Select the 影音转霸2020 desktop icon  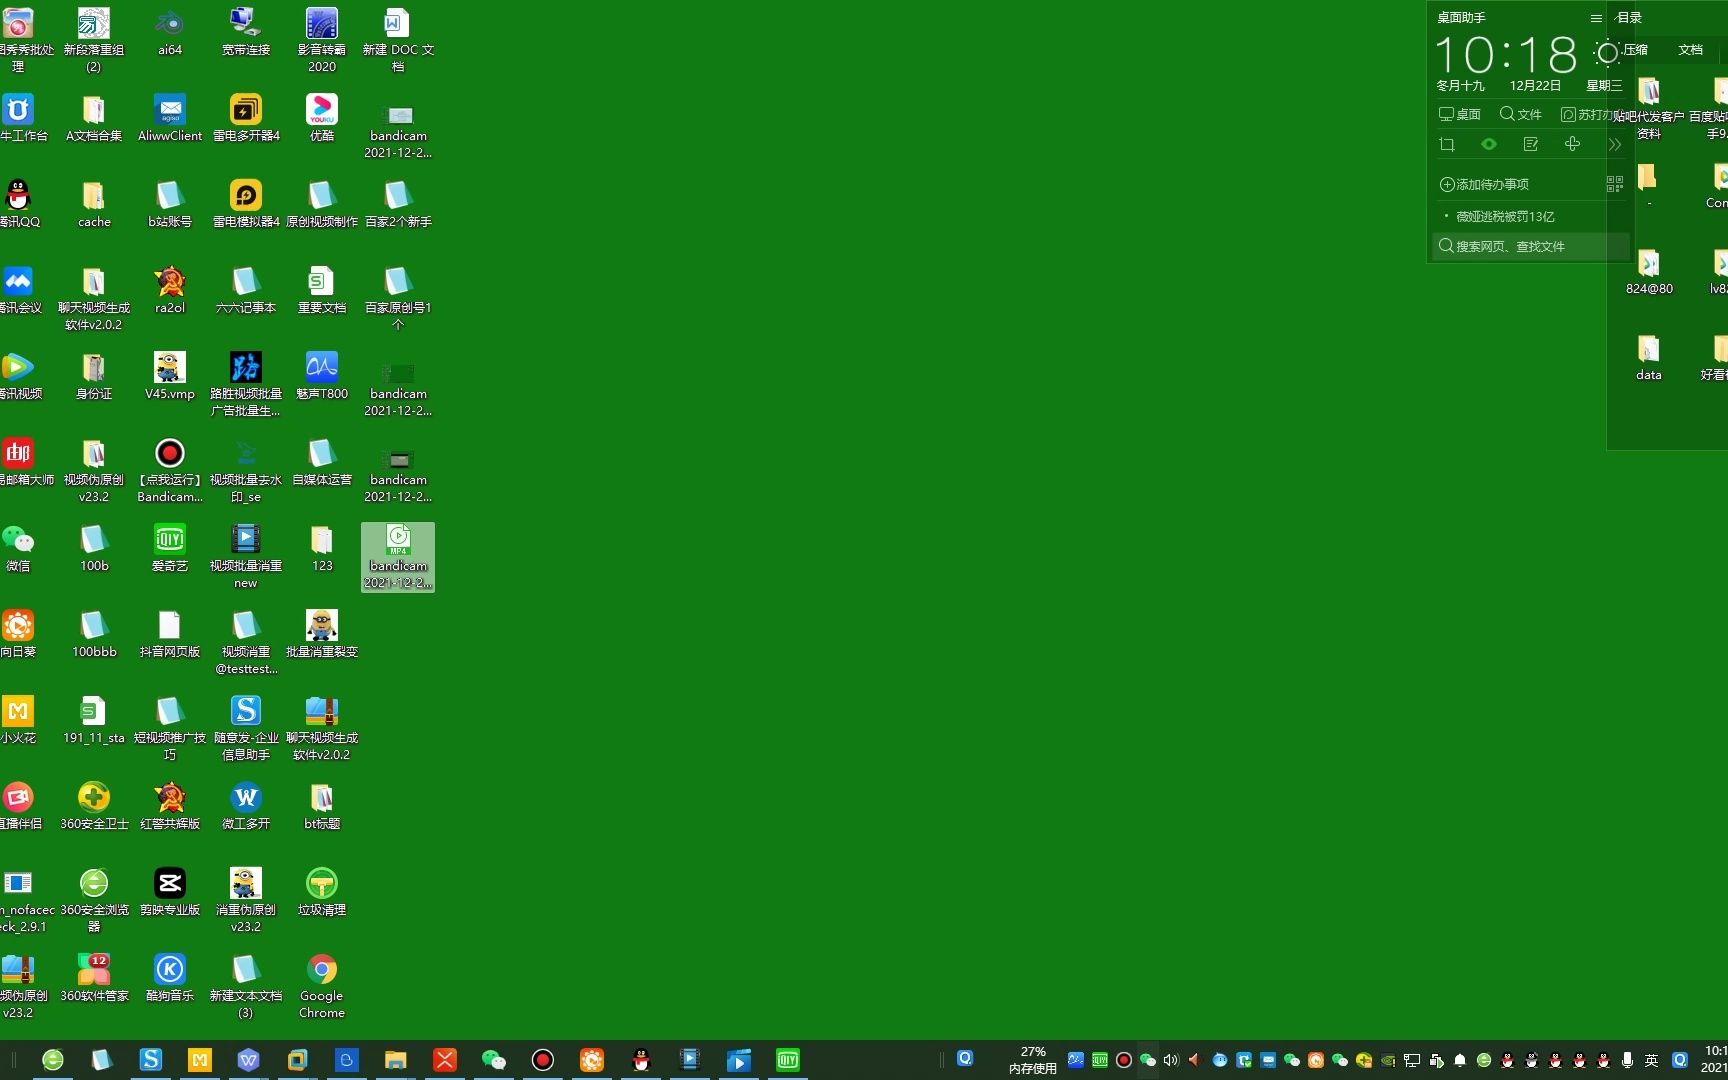click(322, 40)
